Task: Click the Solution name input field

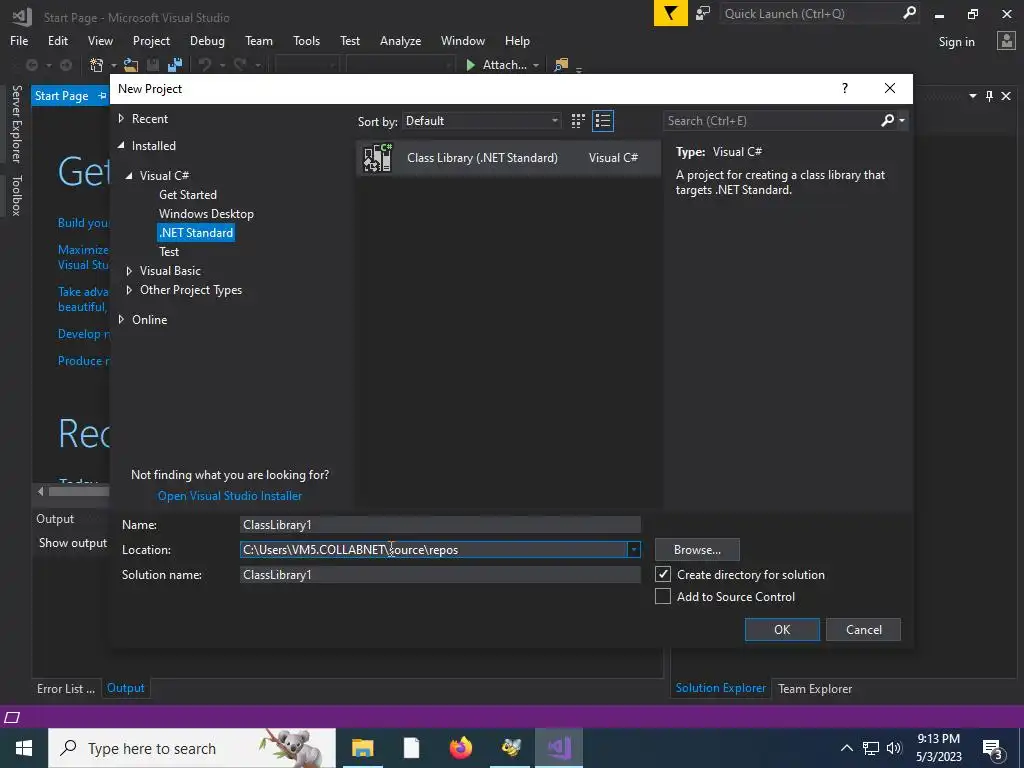Action: coord(440,575)
